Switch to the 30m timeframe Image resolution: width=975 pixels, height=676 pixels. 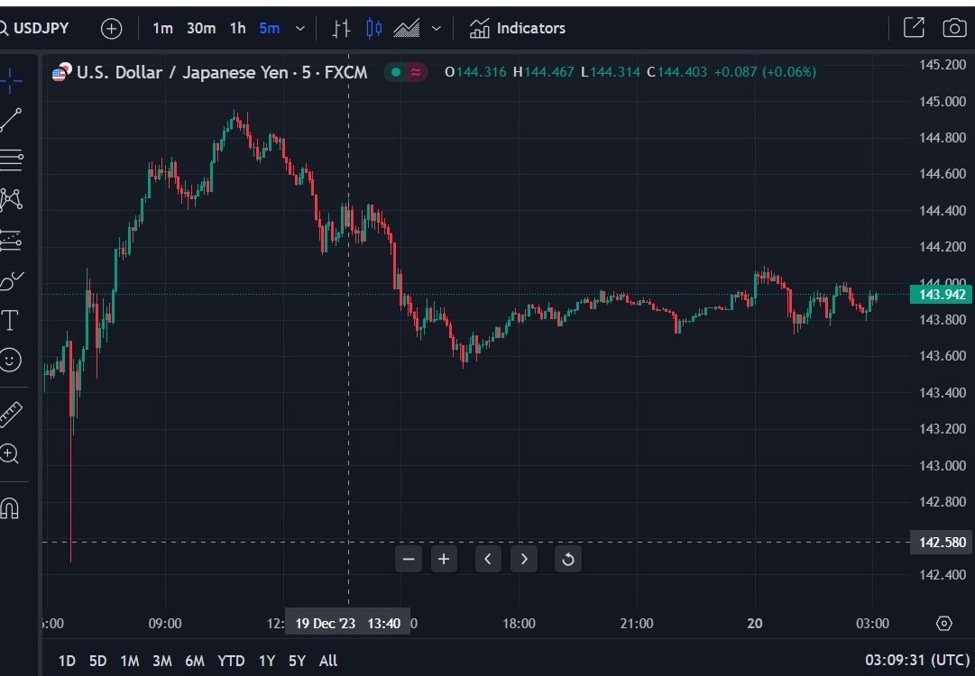pyautogui.click(x=200, y=28)
